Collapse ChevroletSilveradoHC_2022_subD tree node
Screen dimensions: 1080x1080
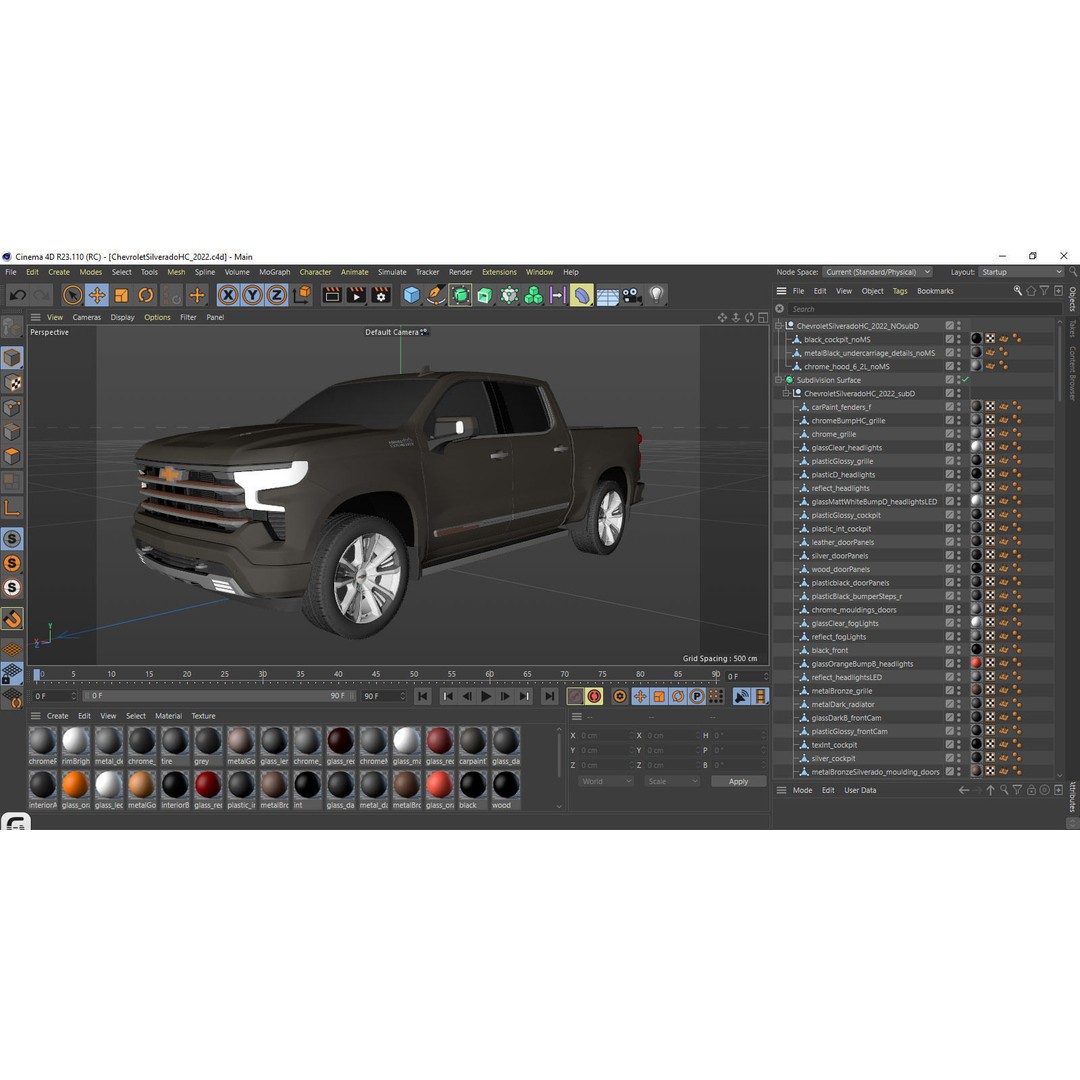coord(786,393)
